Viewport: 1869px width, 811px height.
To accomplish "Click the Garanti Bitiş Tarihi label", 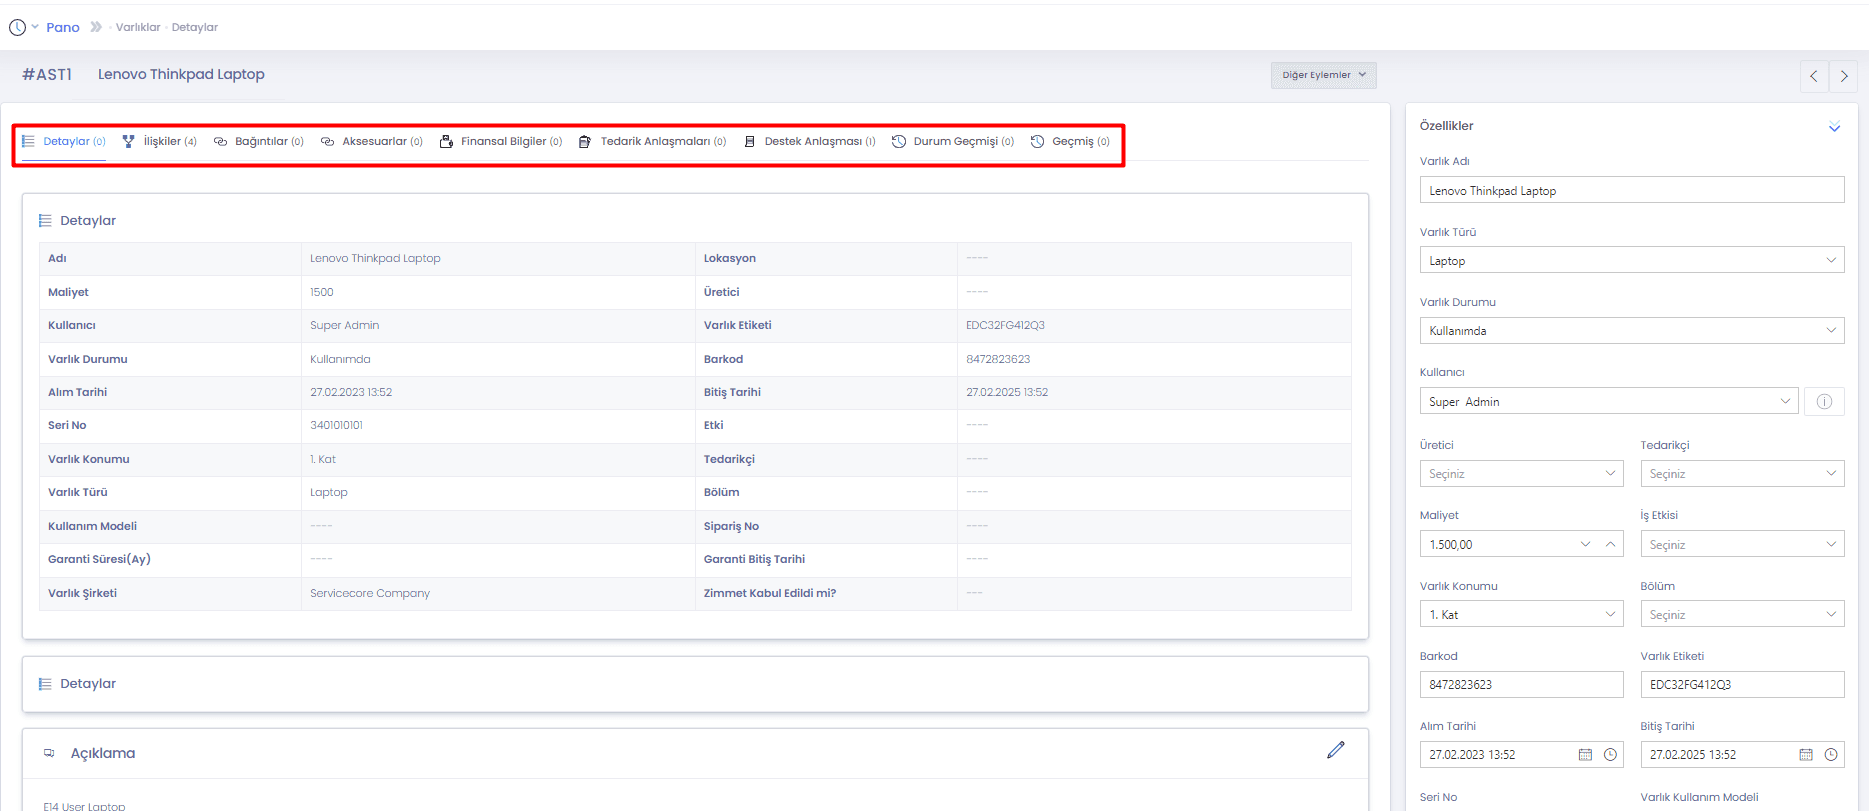I will 754,559.
